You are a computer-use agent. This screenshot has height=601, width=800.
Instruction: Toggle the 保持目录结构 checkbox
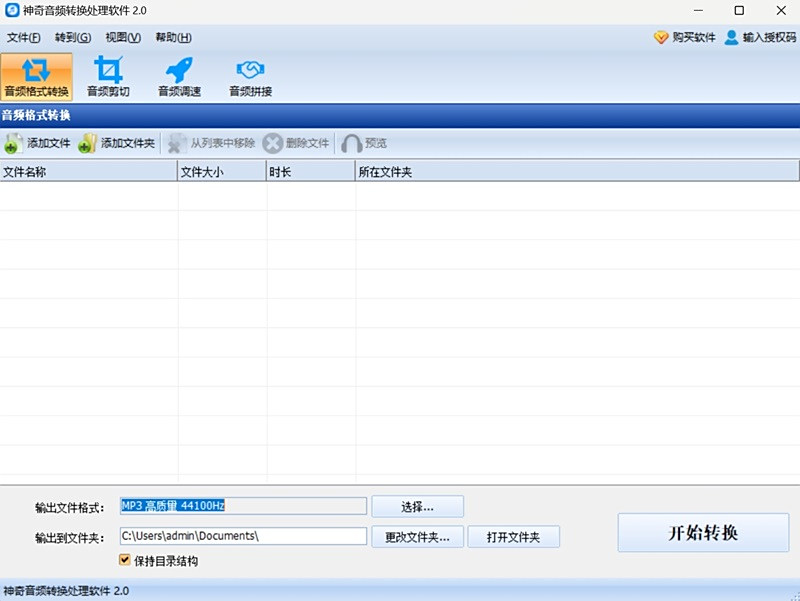click(x=125, y=560)
